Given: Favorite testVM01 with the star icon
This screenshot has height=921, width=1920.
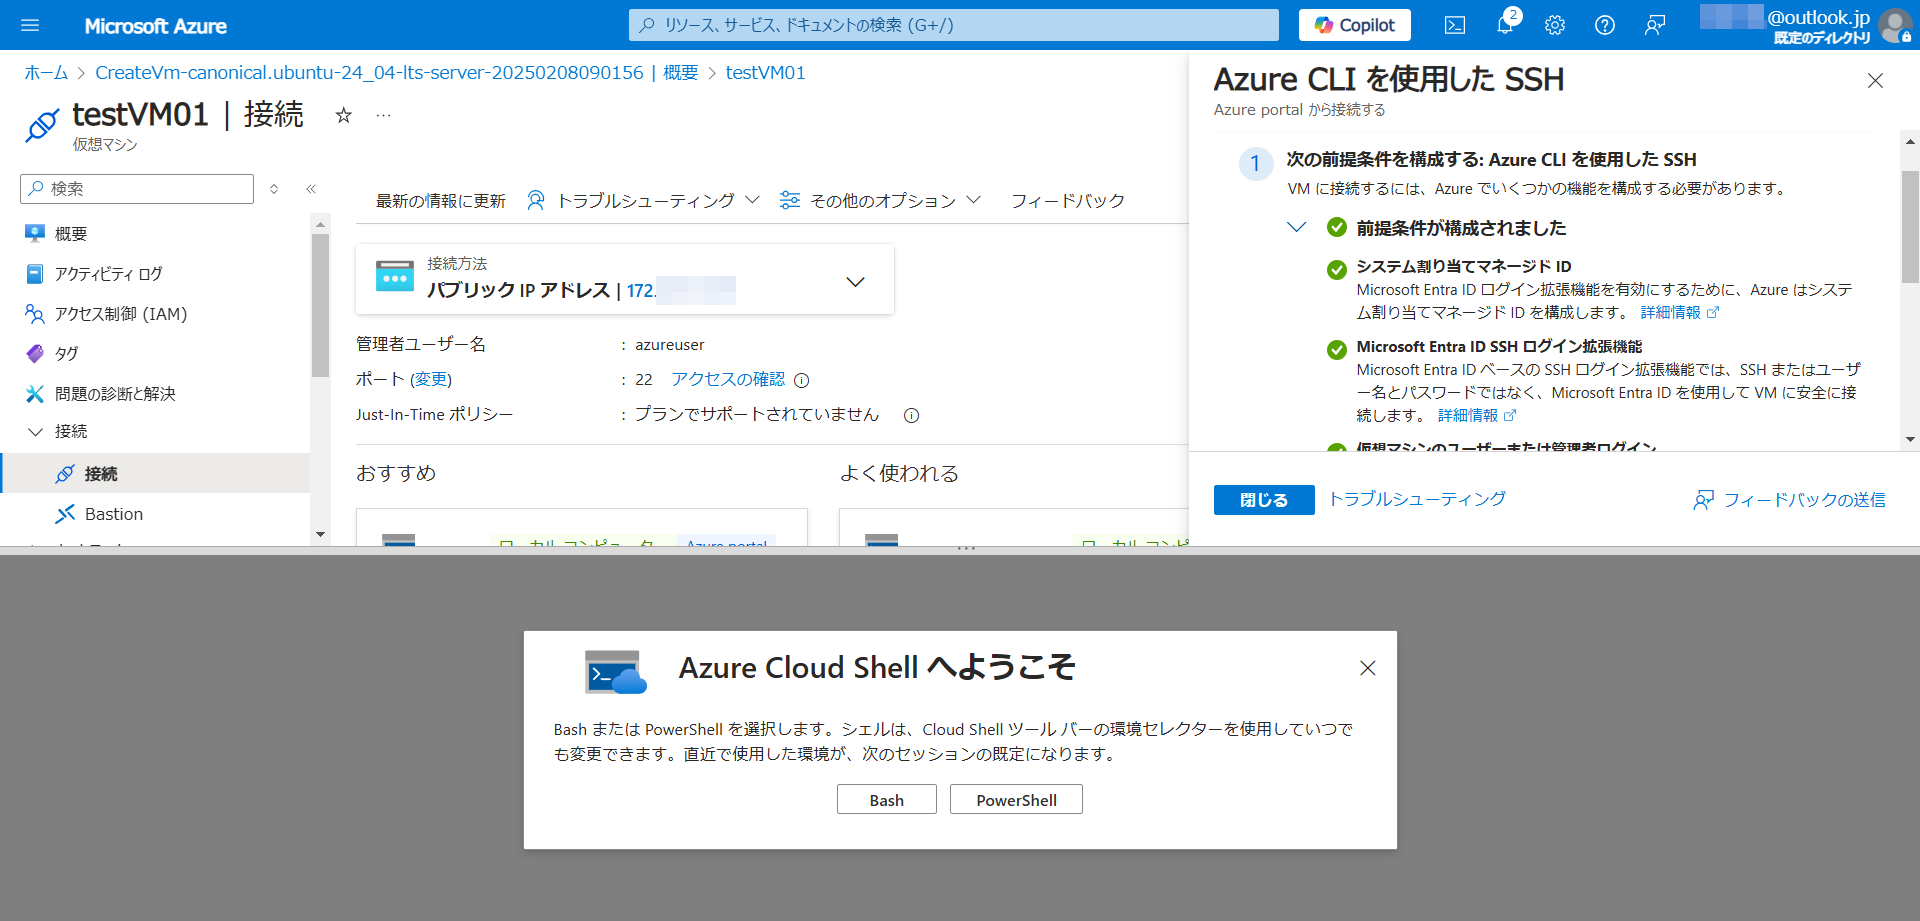Looking at the screenshot, I should 343,115.
